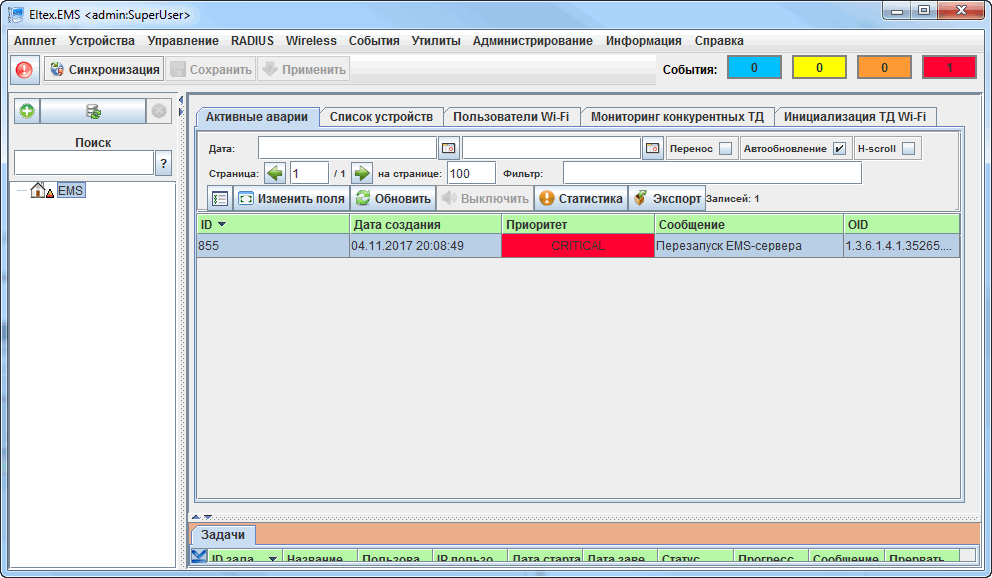Screen dimensions: 992x578
Task: Open the Утилиты menu
Action: [x=436, y=40]
